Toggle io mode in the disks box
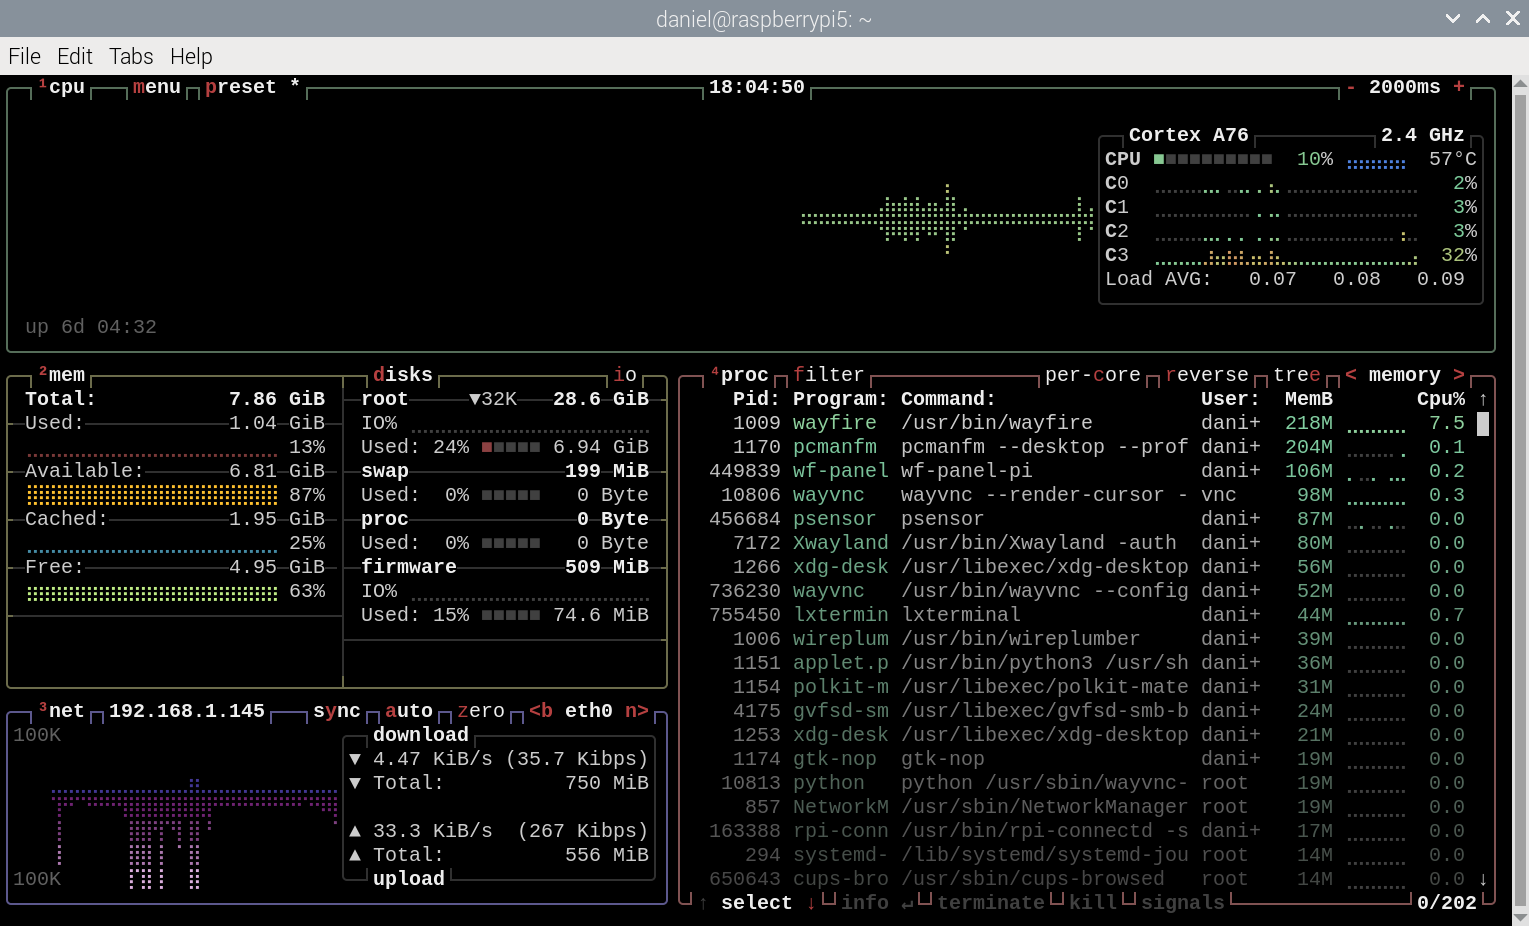The height and width of the screenshot is (926, 1529). (x=625, y=375)
